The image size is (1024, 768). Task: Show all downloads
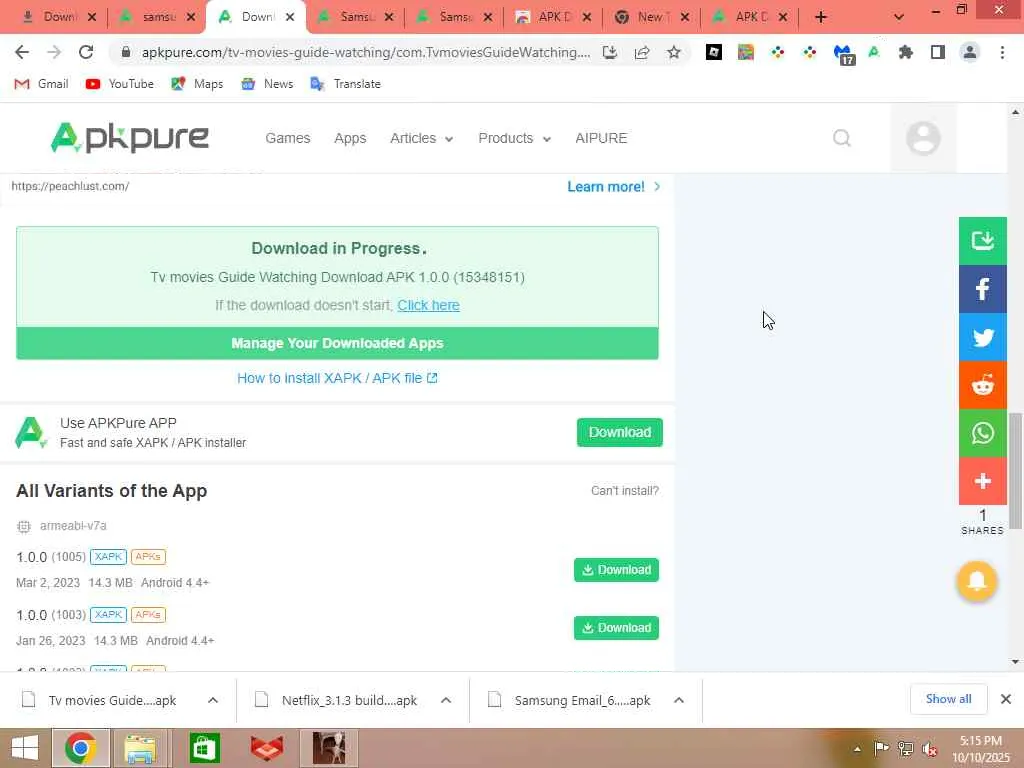pos(948,699)
